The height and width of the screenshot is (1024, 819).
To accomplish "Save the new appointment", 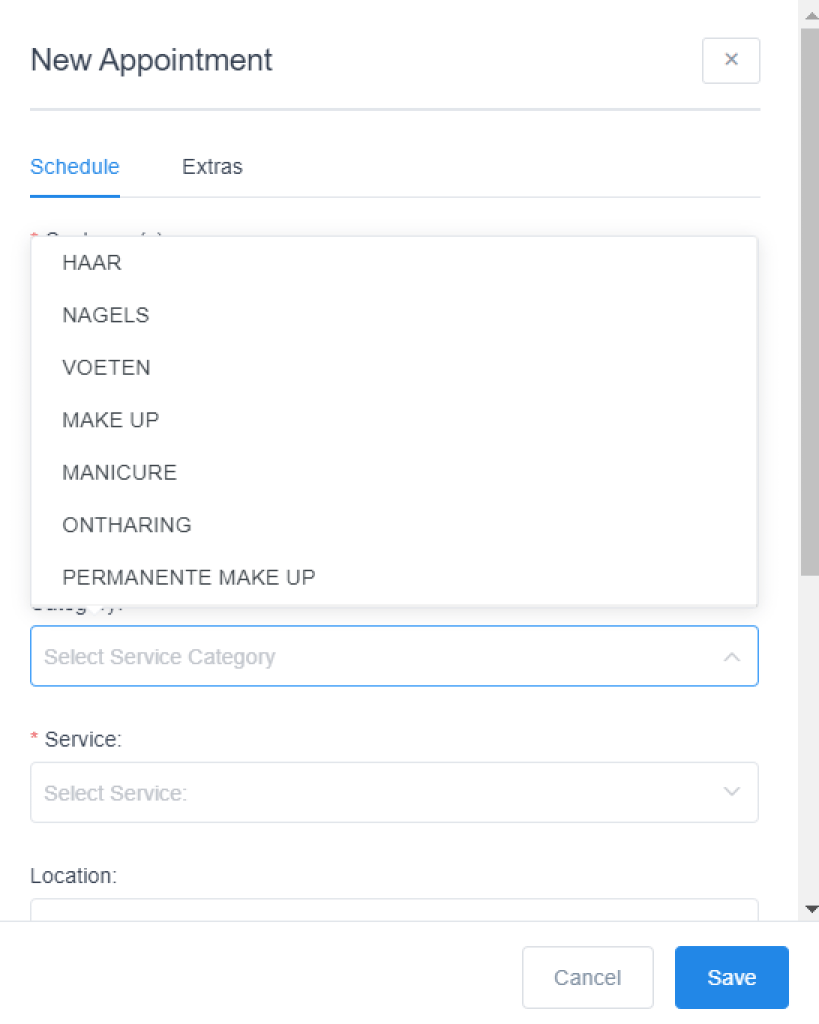I will tap(731, 978).
